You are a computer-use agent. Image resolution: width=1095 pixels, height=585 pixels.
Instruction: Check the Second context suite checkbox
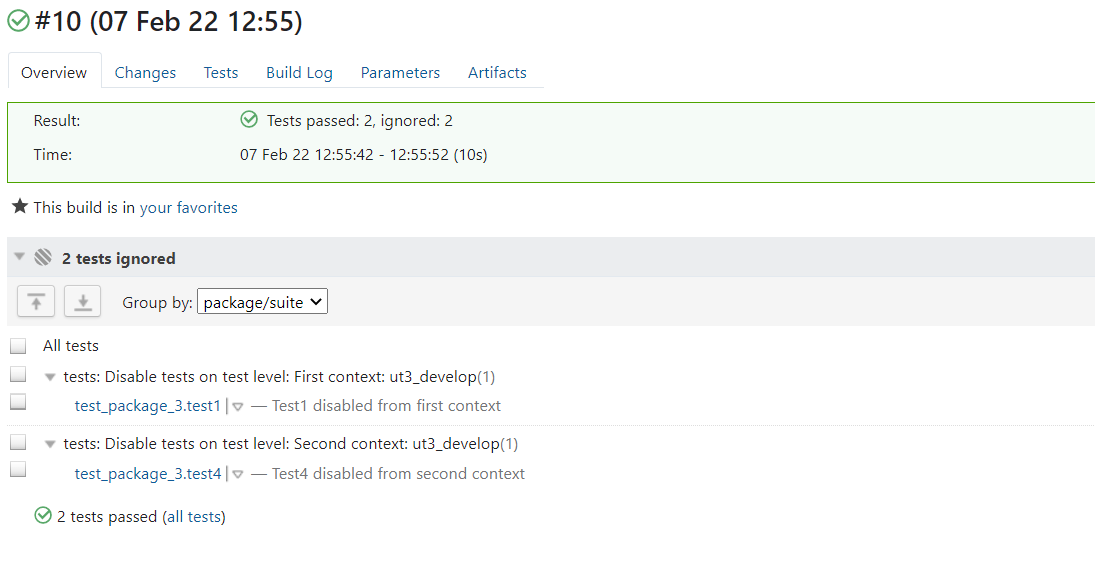tap(18, 442)
